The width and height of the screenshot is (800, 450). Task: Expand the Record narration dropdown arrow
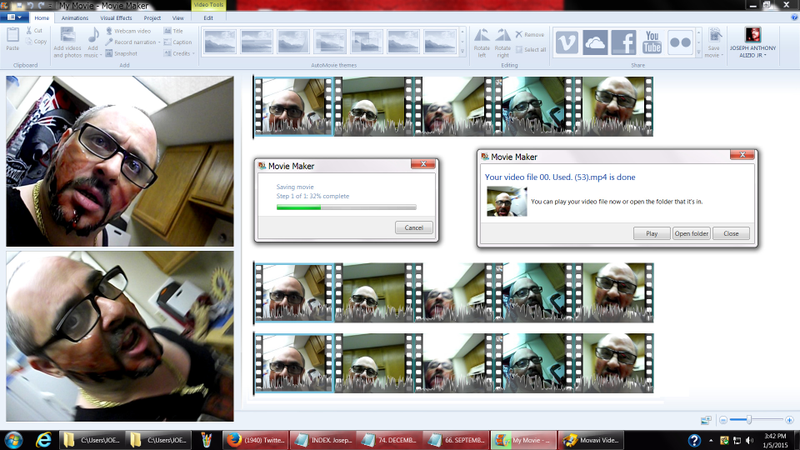tap(159, 42)
